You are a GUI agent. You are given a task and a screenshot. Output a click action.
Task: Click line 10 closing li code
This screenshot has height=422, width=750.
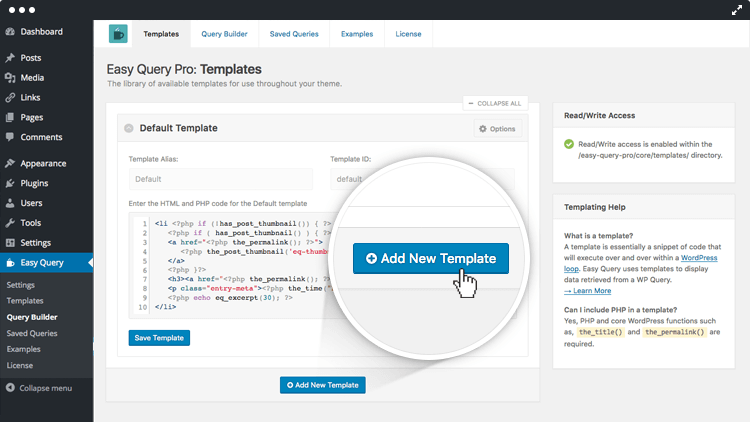(x=165, y=307)
